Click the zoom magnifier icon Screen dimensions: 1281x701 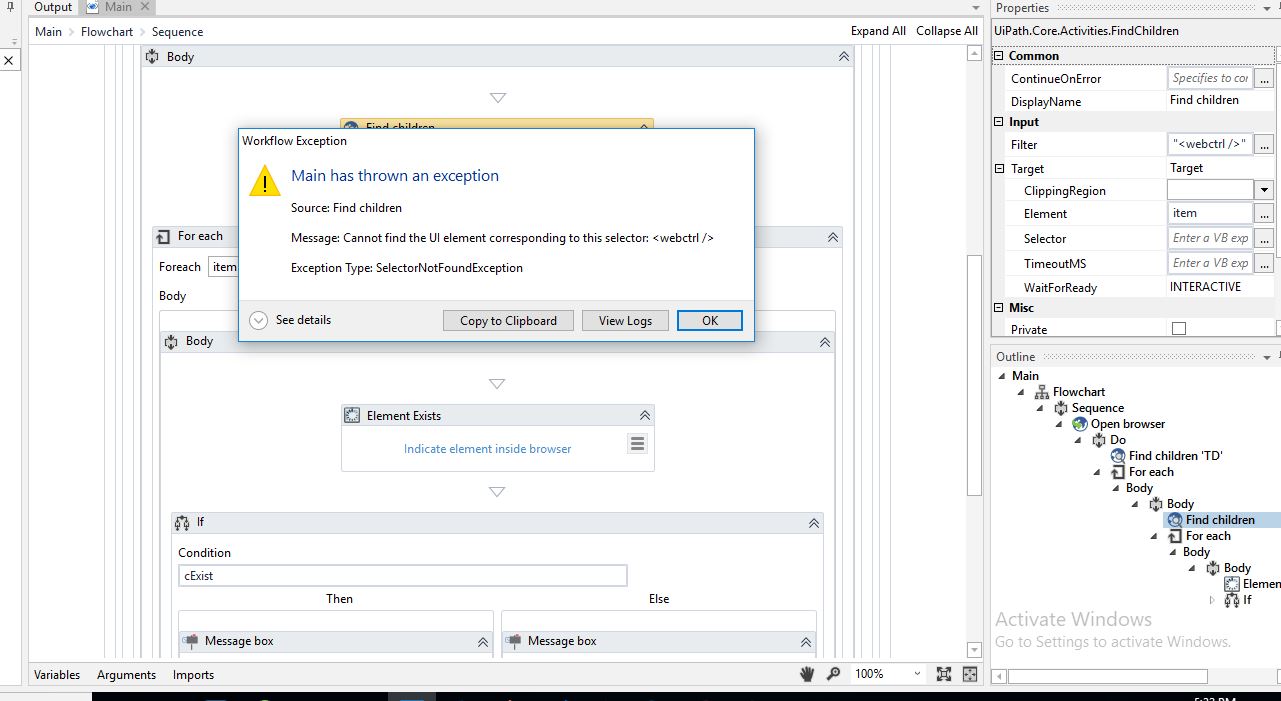[833, 674]
